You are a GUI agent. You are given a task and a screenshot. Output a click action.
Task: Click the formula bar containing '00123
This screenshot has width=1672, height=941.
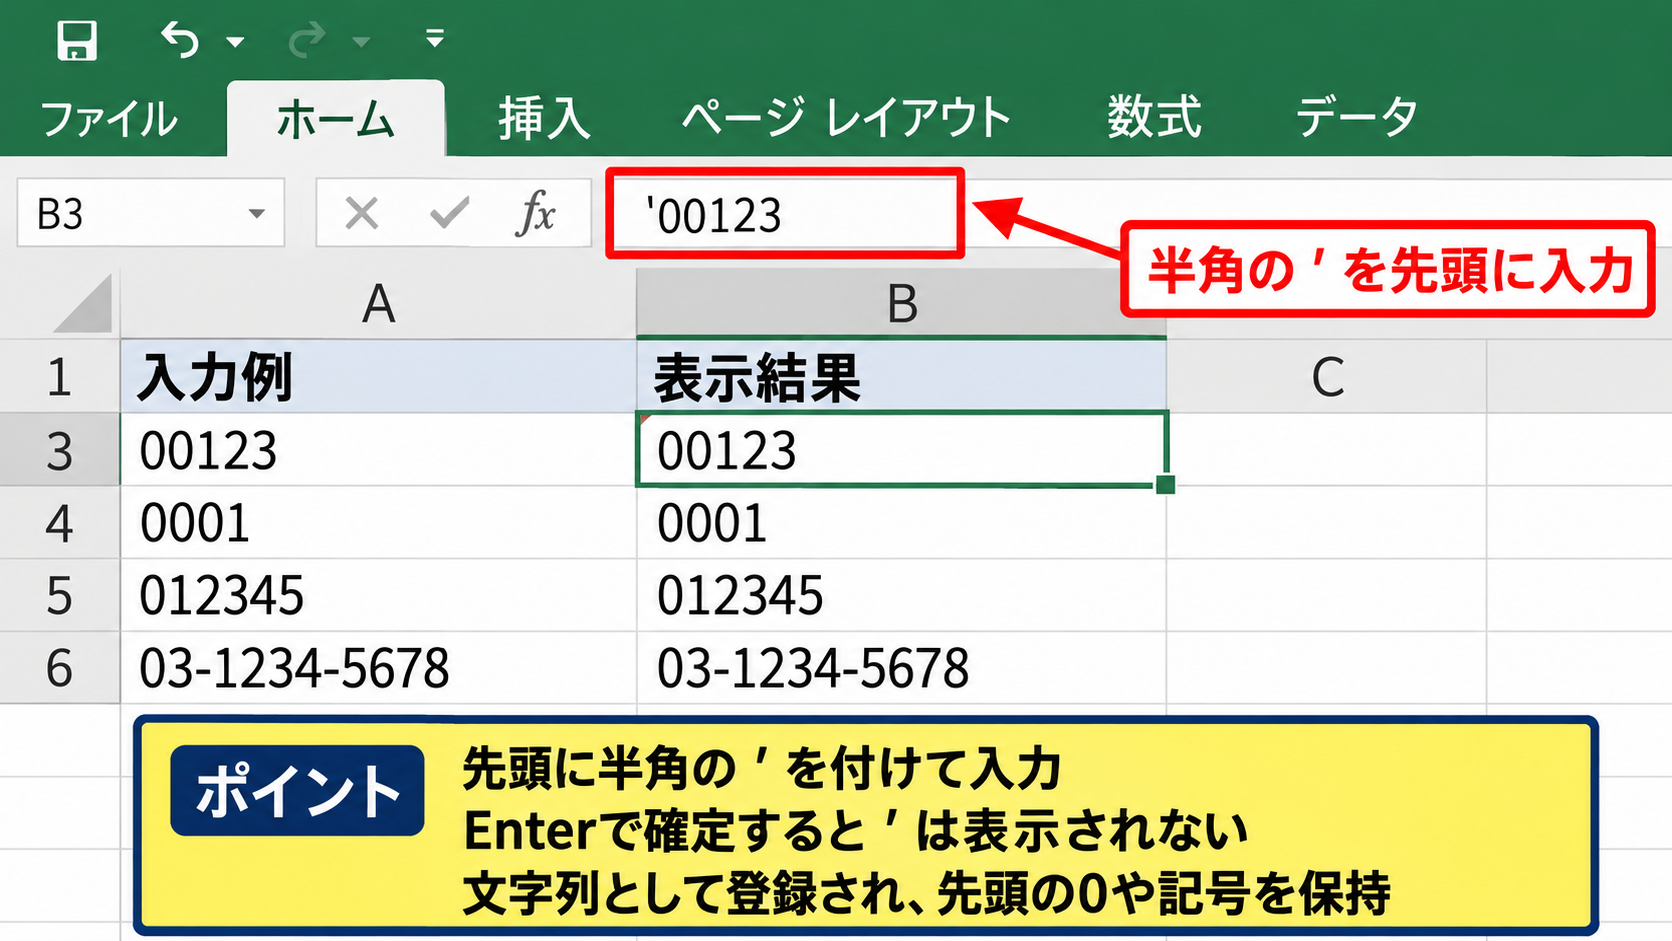click(785, 214)
